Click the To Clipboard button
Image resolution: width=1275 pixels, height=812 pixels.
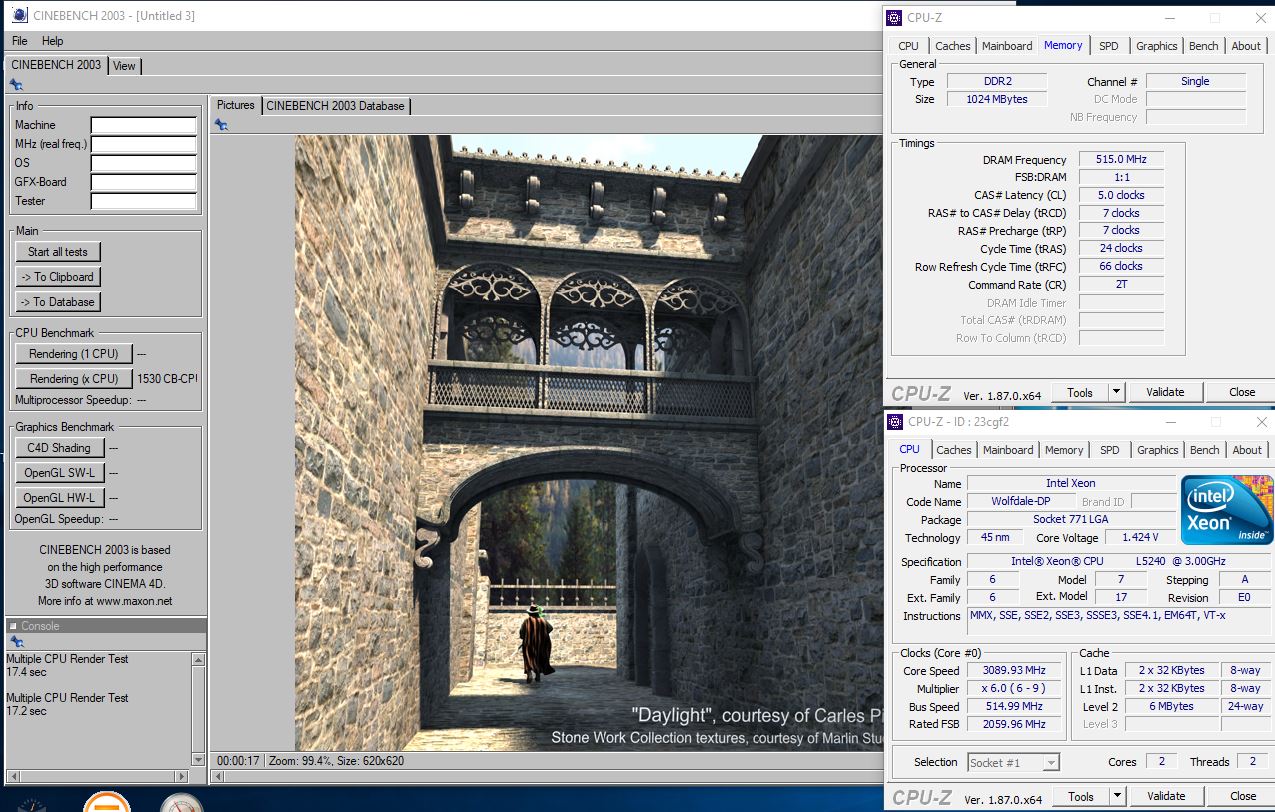[x=58, y=277]
